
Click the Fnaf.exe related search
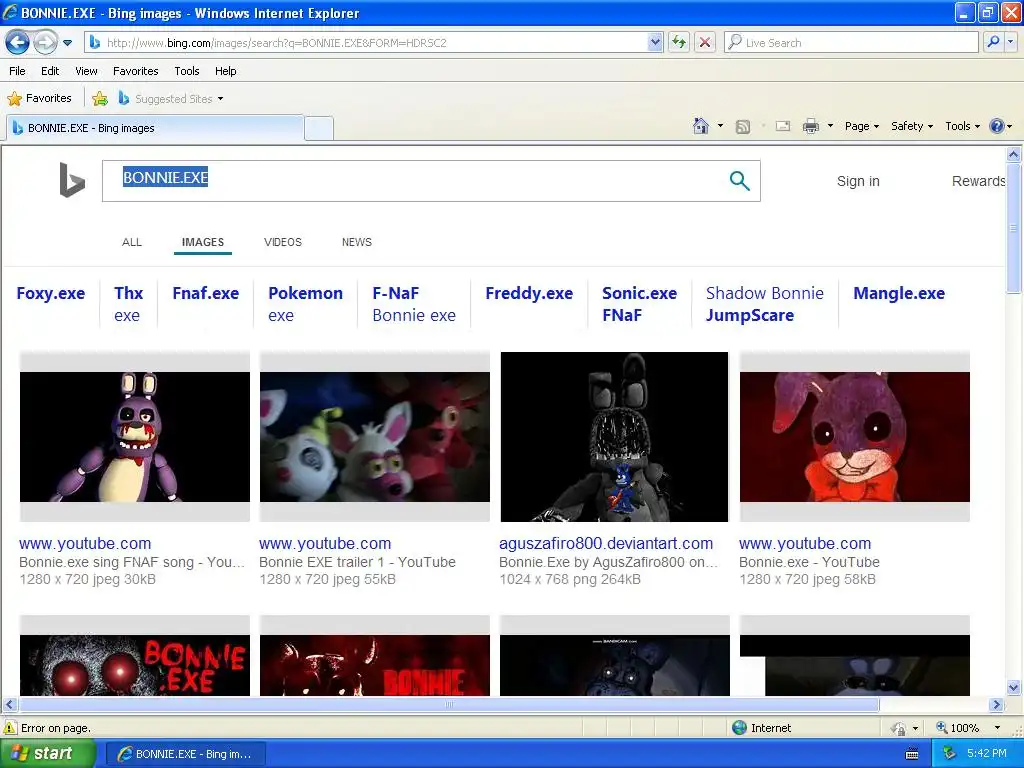coord(206,293)
